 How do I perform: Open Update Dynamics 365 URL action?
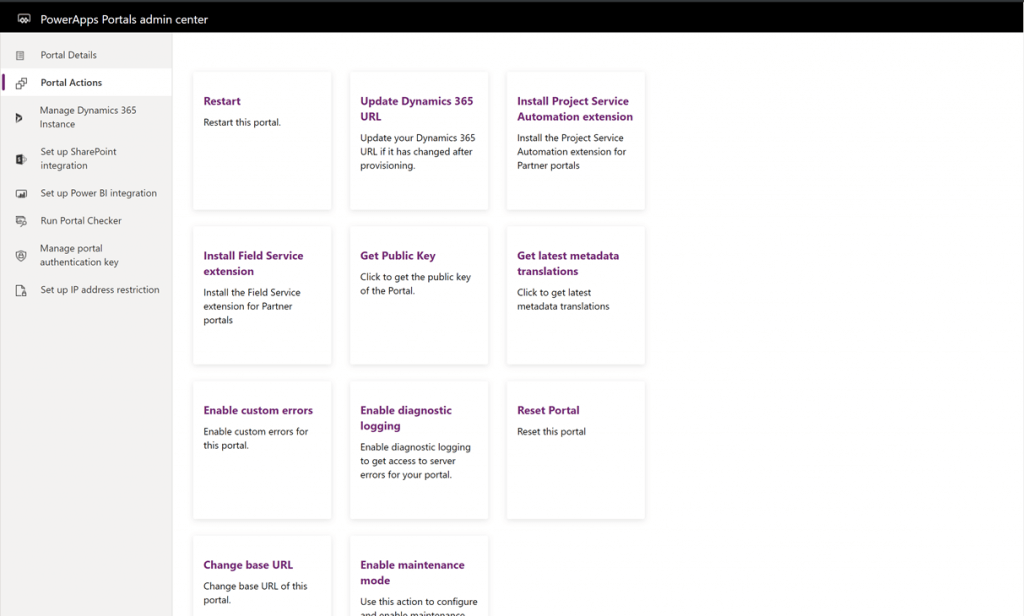pos(418,140)
